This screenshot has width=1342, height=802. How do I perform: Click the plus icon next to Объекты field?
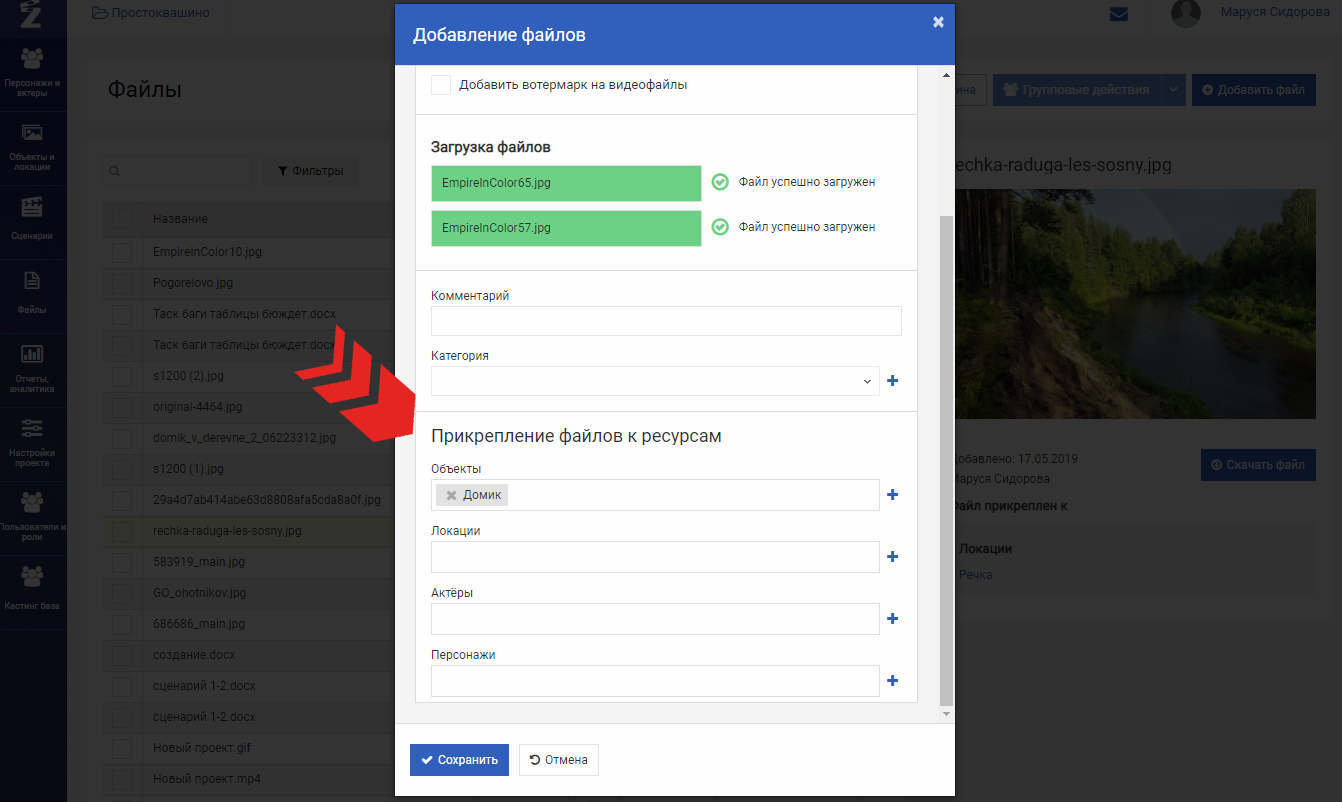coord(893,495)
